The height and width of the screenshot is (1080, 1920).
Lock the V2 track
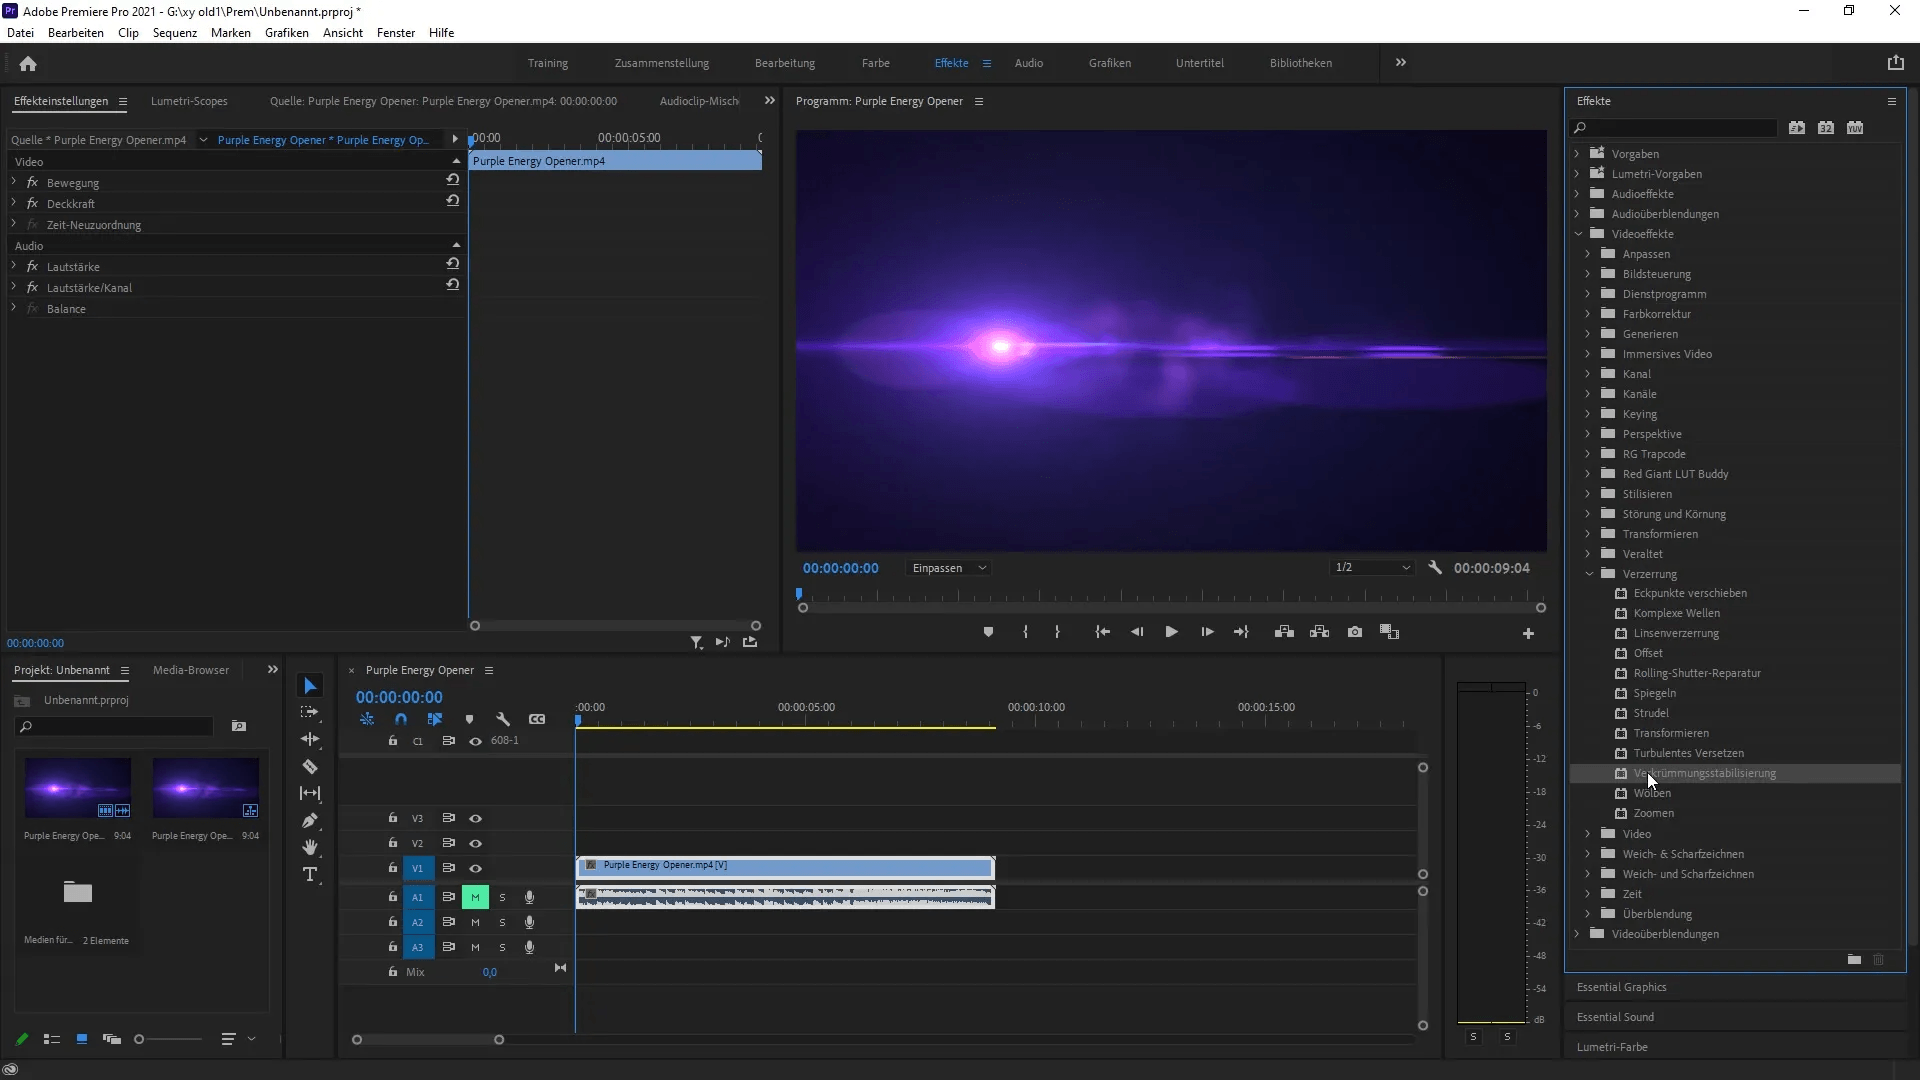coord(393,843)
